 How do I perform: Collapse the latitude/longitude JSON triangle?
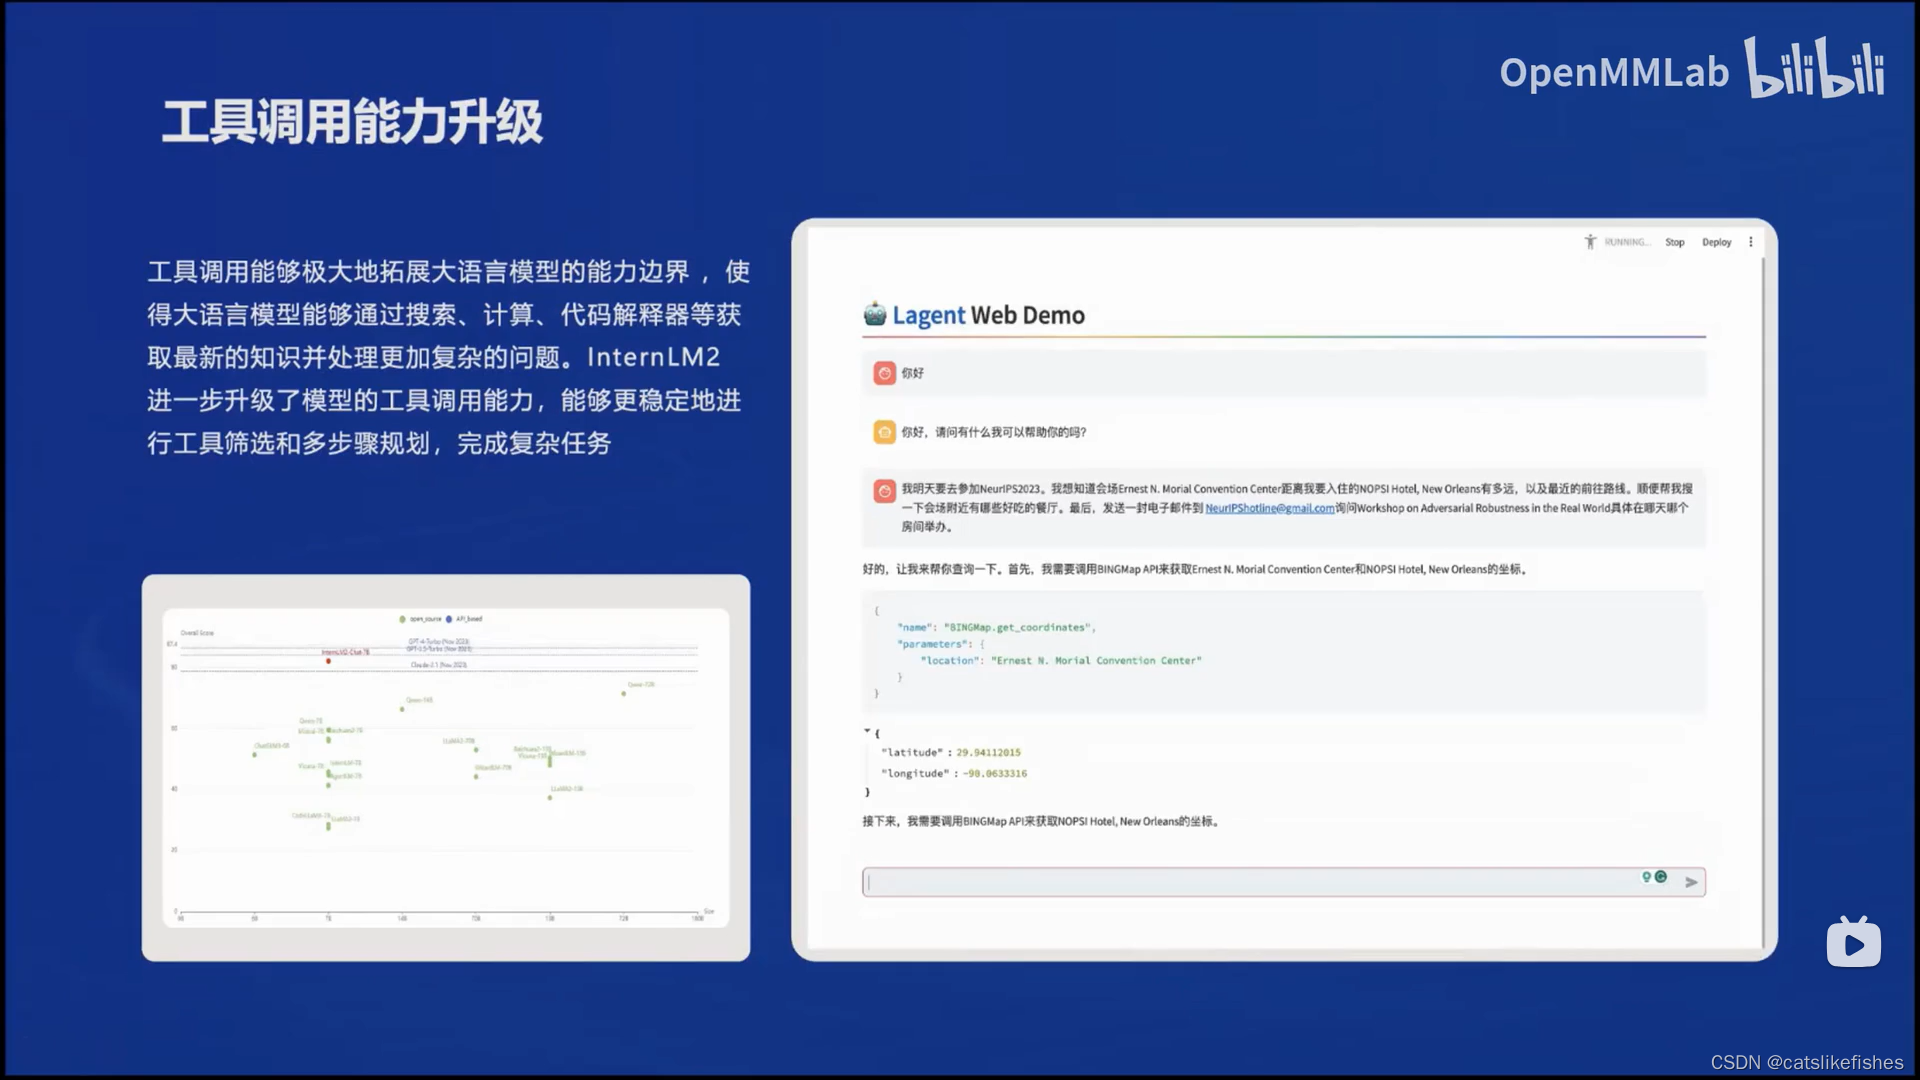867,731
